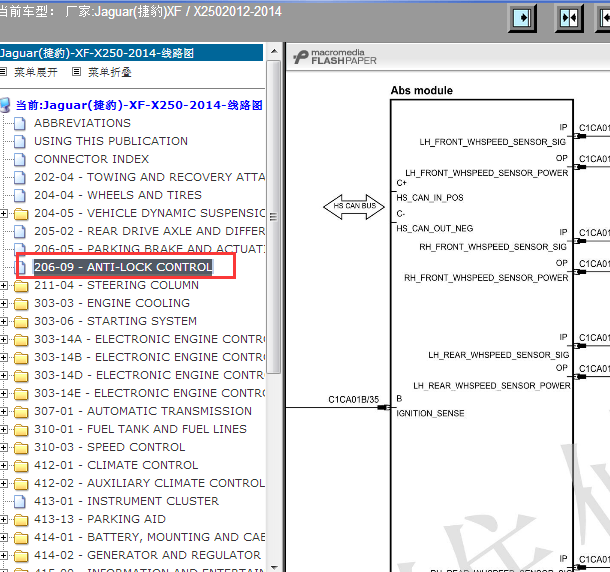The width and height of the screenshot is (610, 572).
Task: Click the Jaguar XF-X250-2014 panel header bar
Action: [131, 53]
